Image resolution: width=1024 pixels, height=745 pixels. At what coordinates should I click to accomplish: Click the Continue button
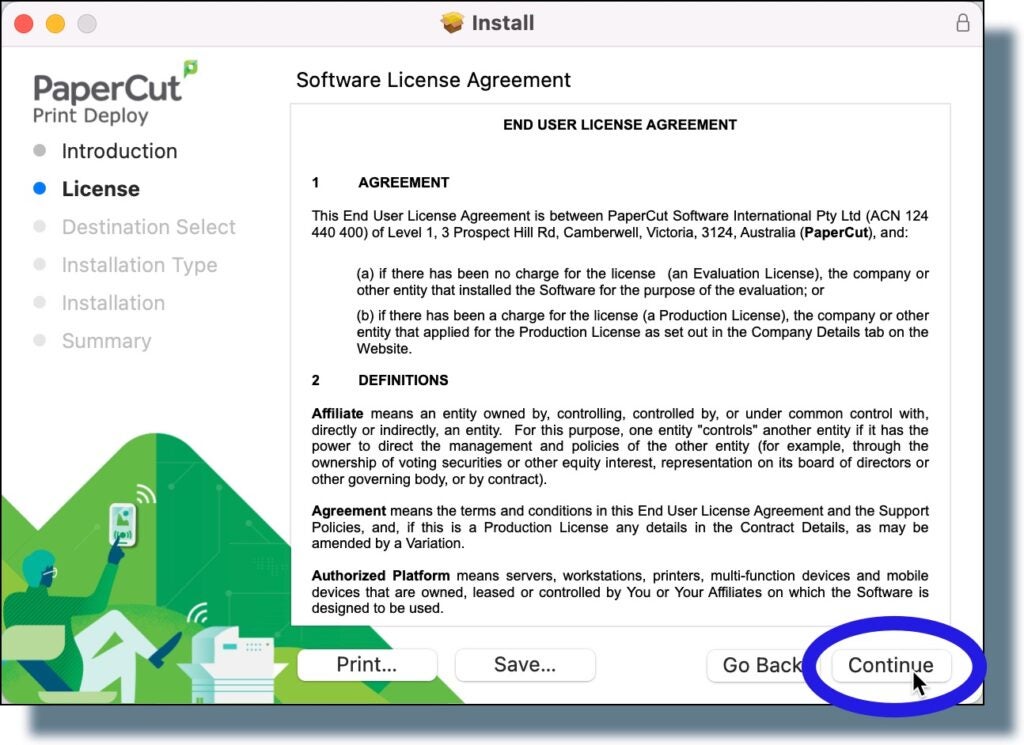click(x=890, y=665)
